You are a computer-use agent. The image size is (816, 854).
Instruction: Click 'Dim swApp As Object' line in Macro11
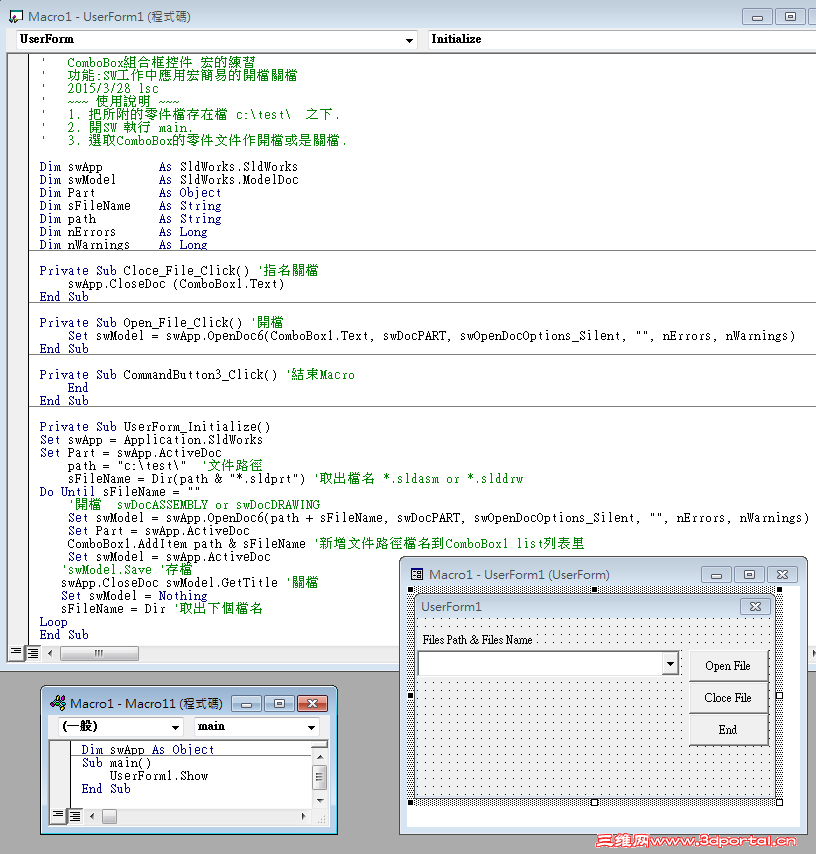148,750
